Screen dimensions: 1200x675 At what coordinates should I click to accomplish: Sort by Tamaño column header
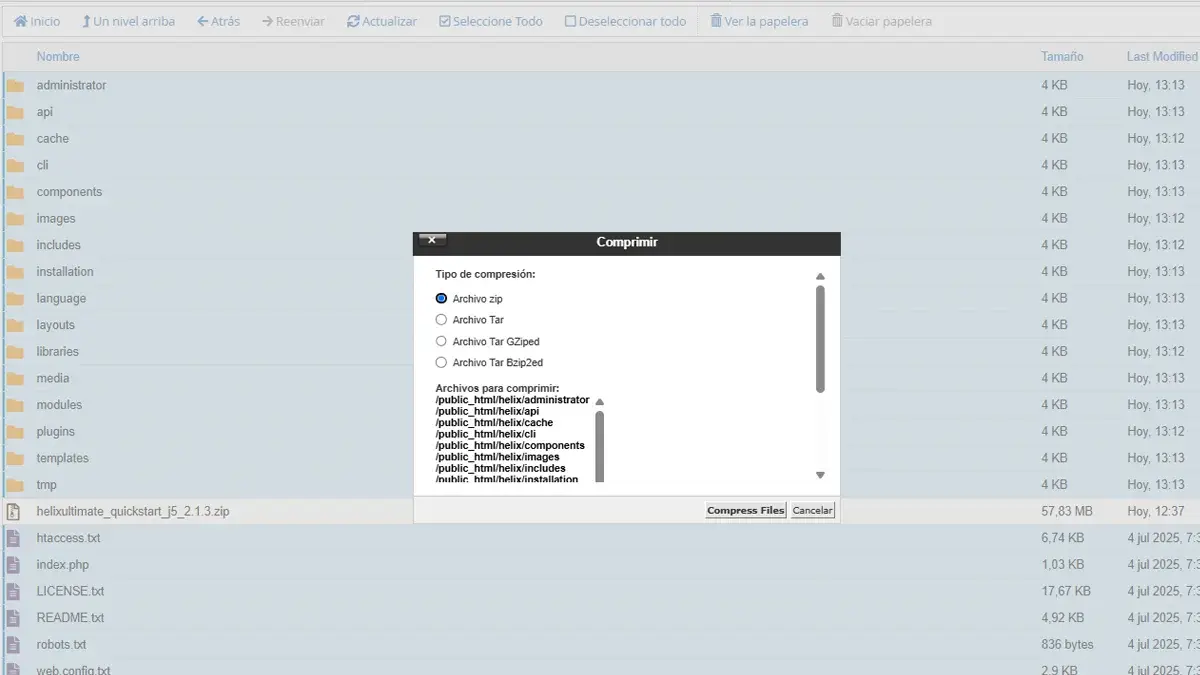coord(1062,57)
